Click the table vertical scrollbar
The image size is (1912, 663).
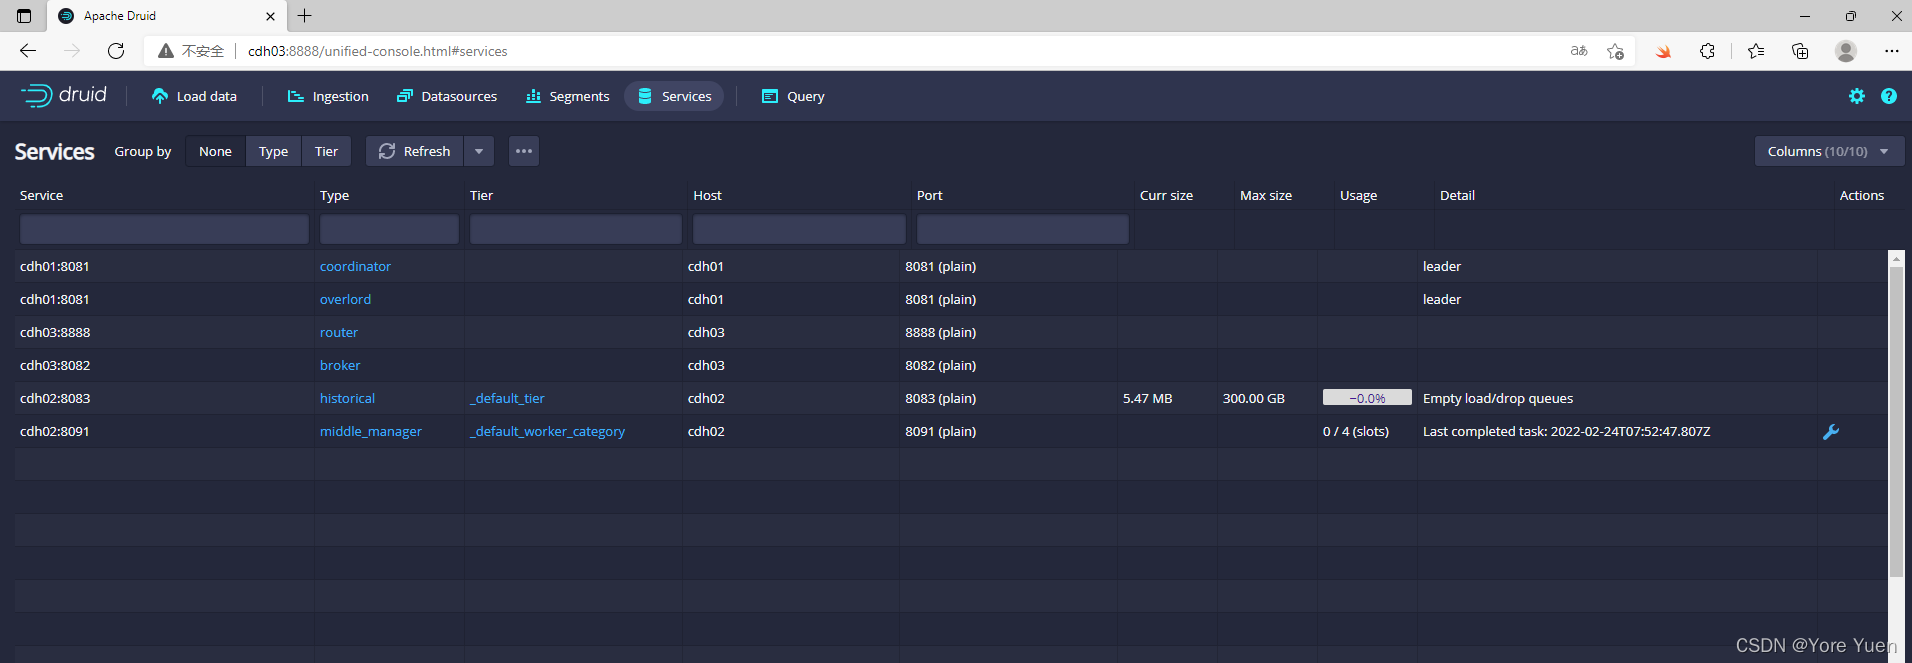[1896, 420]
